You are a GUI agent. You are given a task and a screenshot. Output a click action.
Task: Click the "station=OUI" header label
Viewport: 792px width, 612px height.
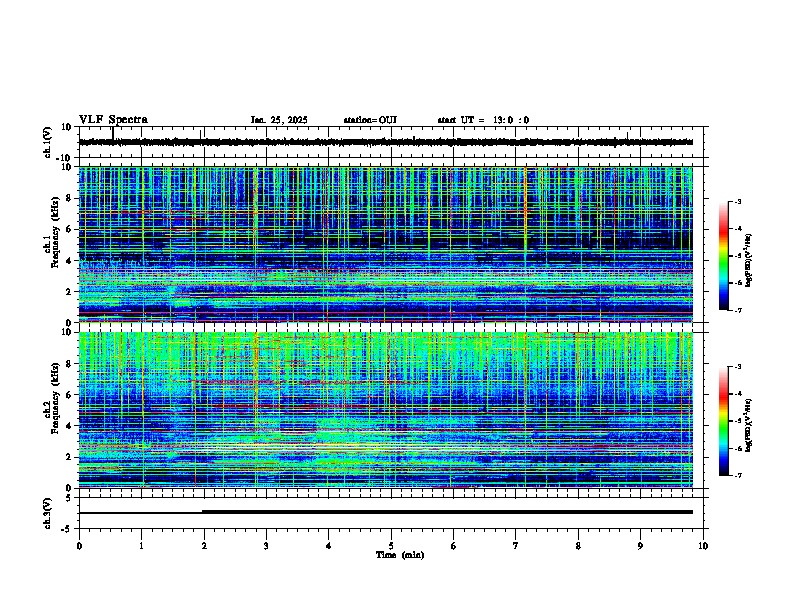point(370,120)
